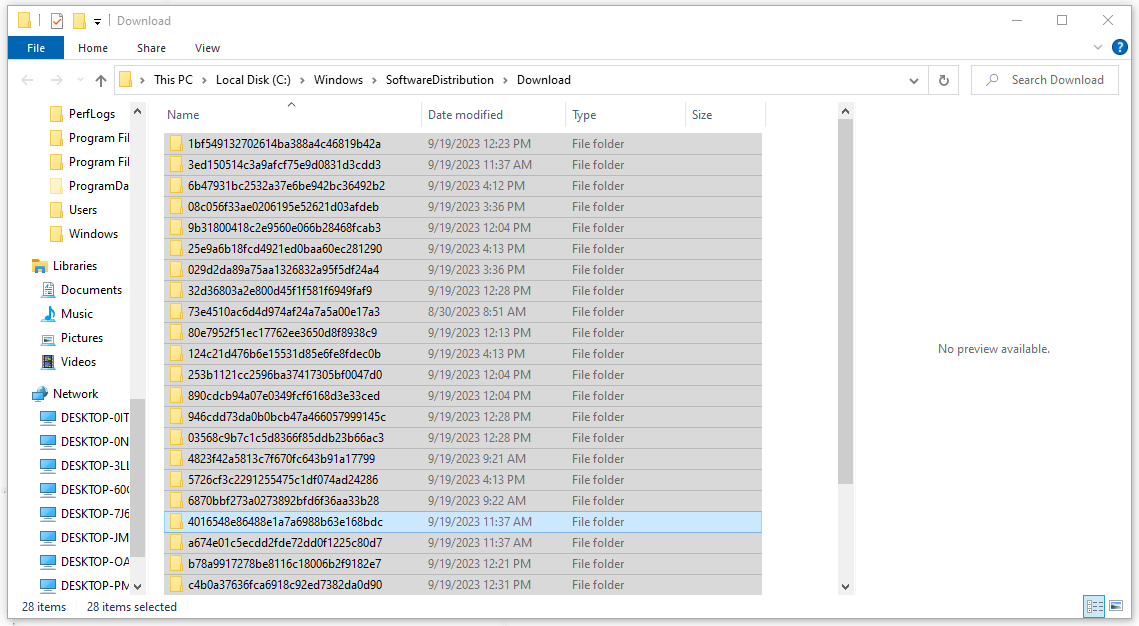
Task: Click the Up arrow navigation icon
Action: click(x=99, y=80)
